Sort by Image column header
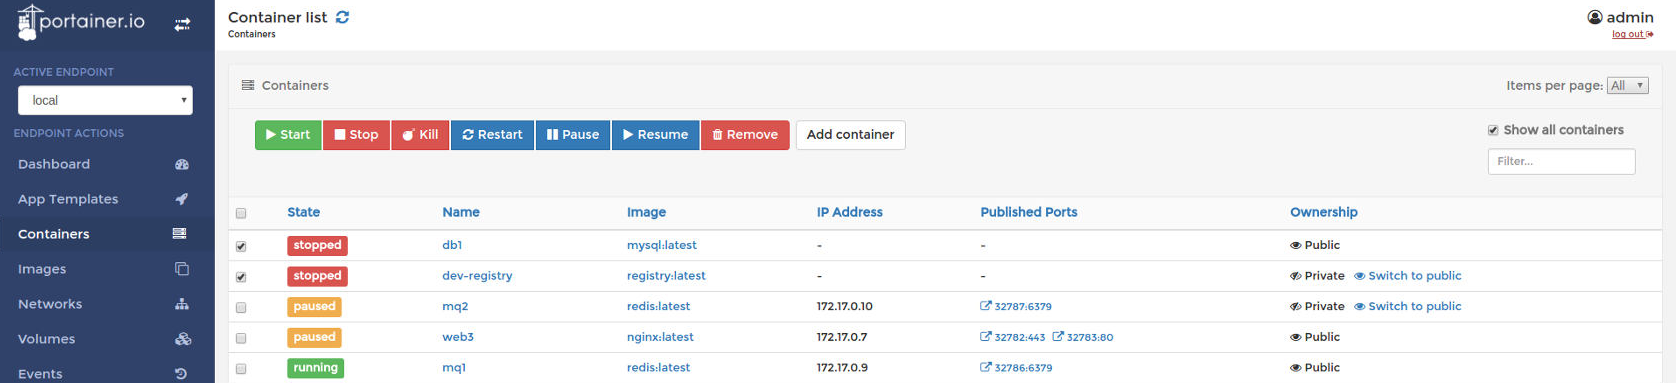The height and width of the screenshot is (383, 1676). point(646,212)
